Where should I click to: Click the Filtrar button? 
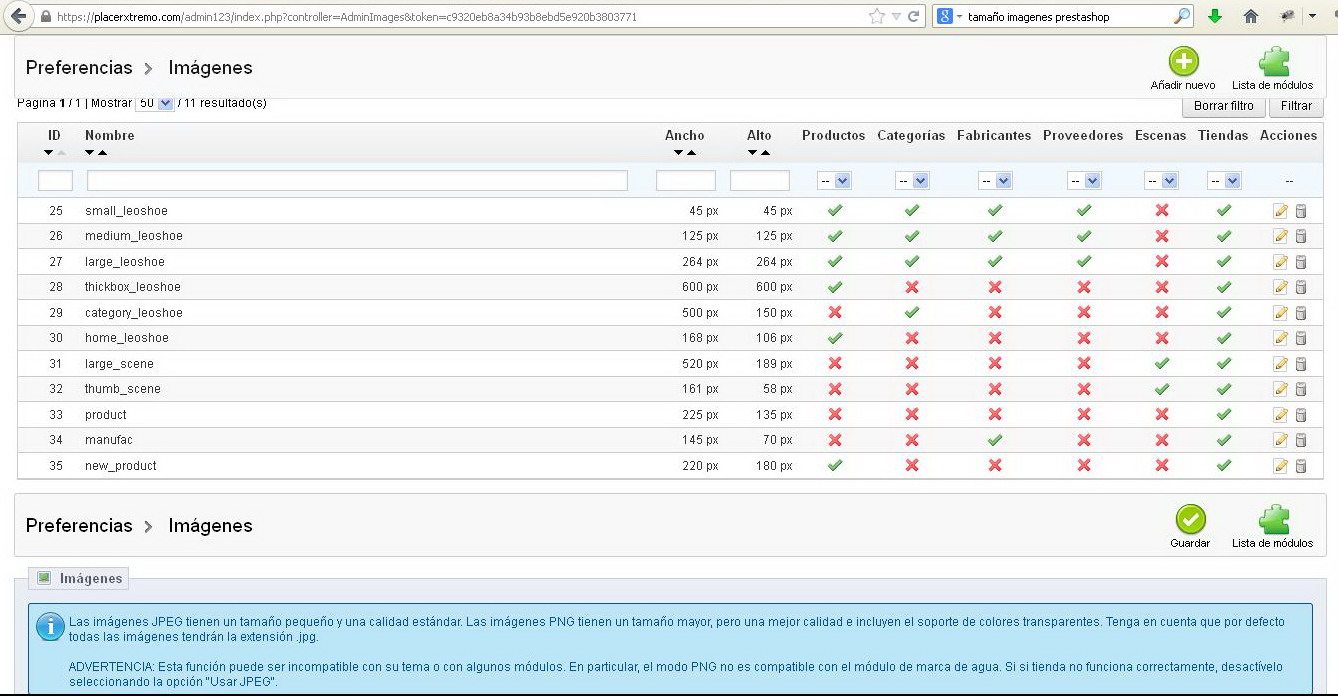pos(1296,106)
